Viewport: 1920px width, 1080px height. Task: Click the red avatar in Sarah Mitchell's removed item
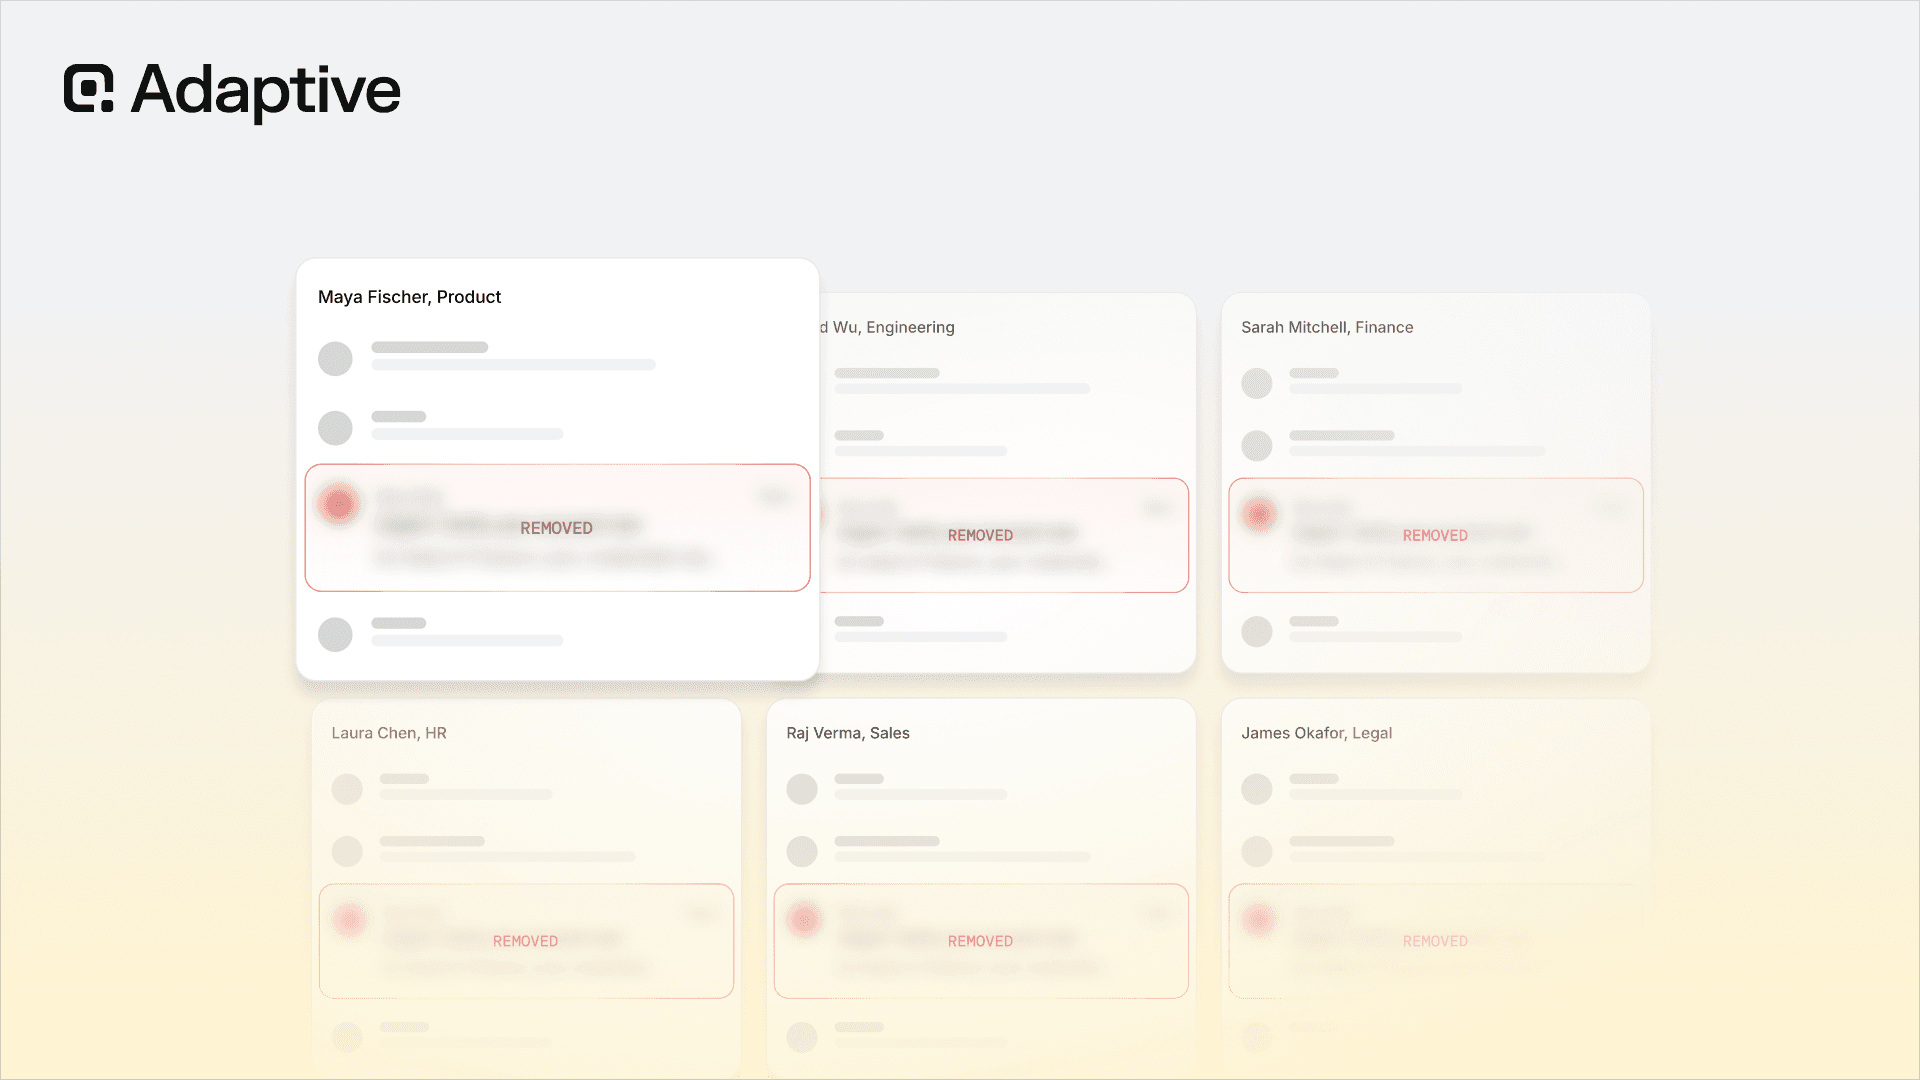coord(1259,514)
